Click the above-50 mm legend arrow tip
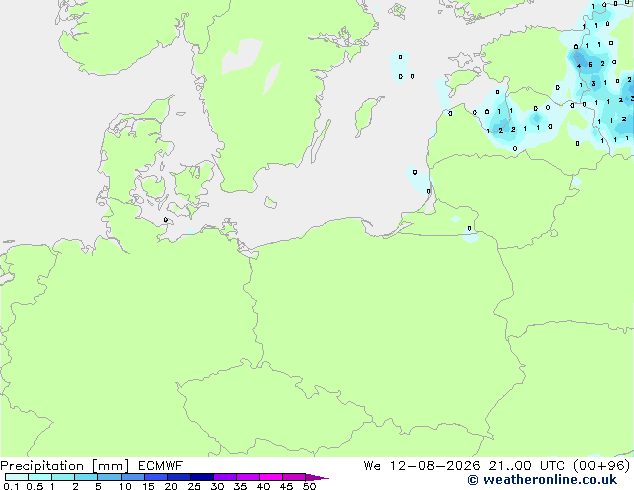Image resolution: width=634 pixels, height=490 pixels. point(317,477)
